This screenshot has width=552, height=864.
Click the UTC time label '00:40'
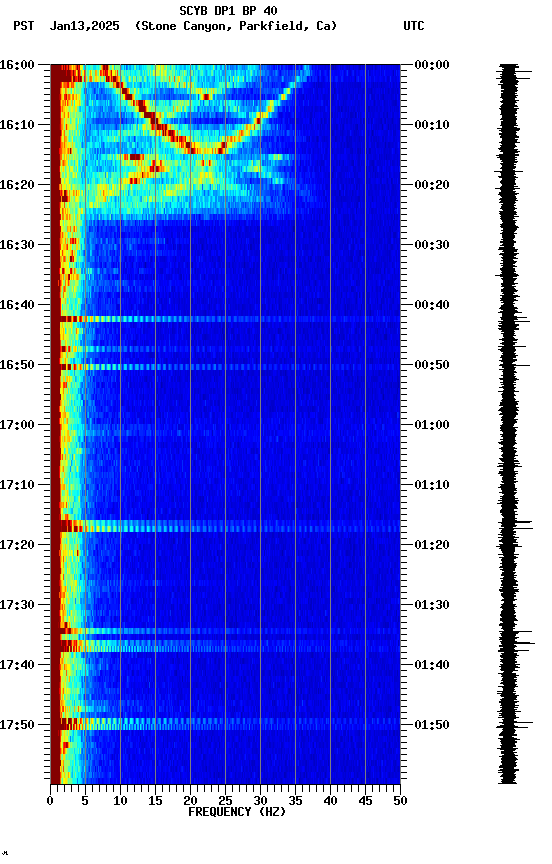click(432, 305)
